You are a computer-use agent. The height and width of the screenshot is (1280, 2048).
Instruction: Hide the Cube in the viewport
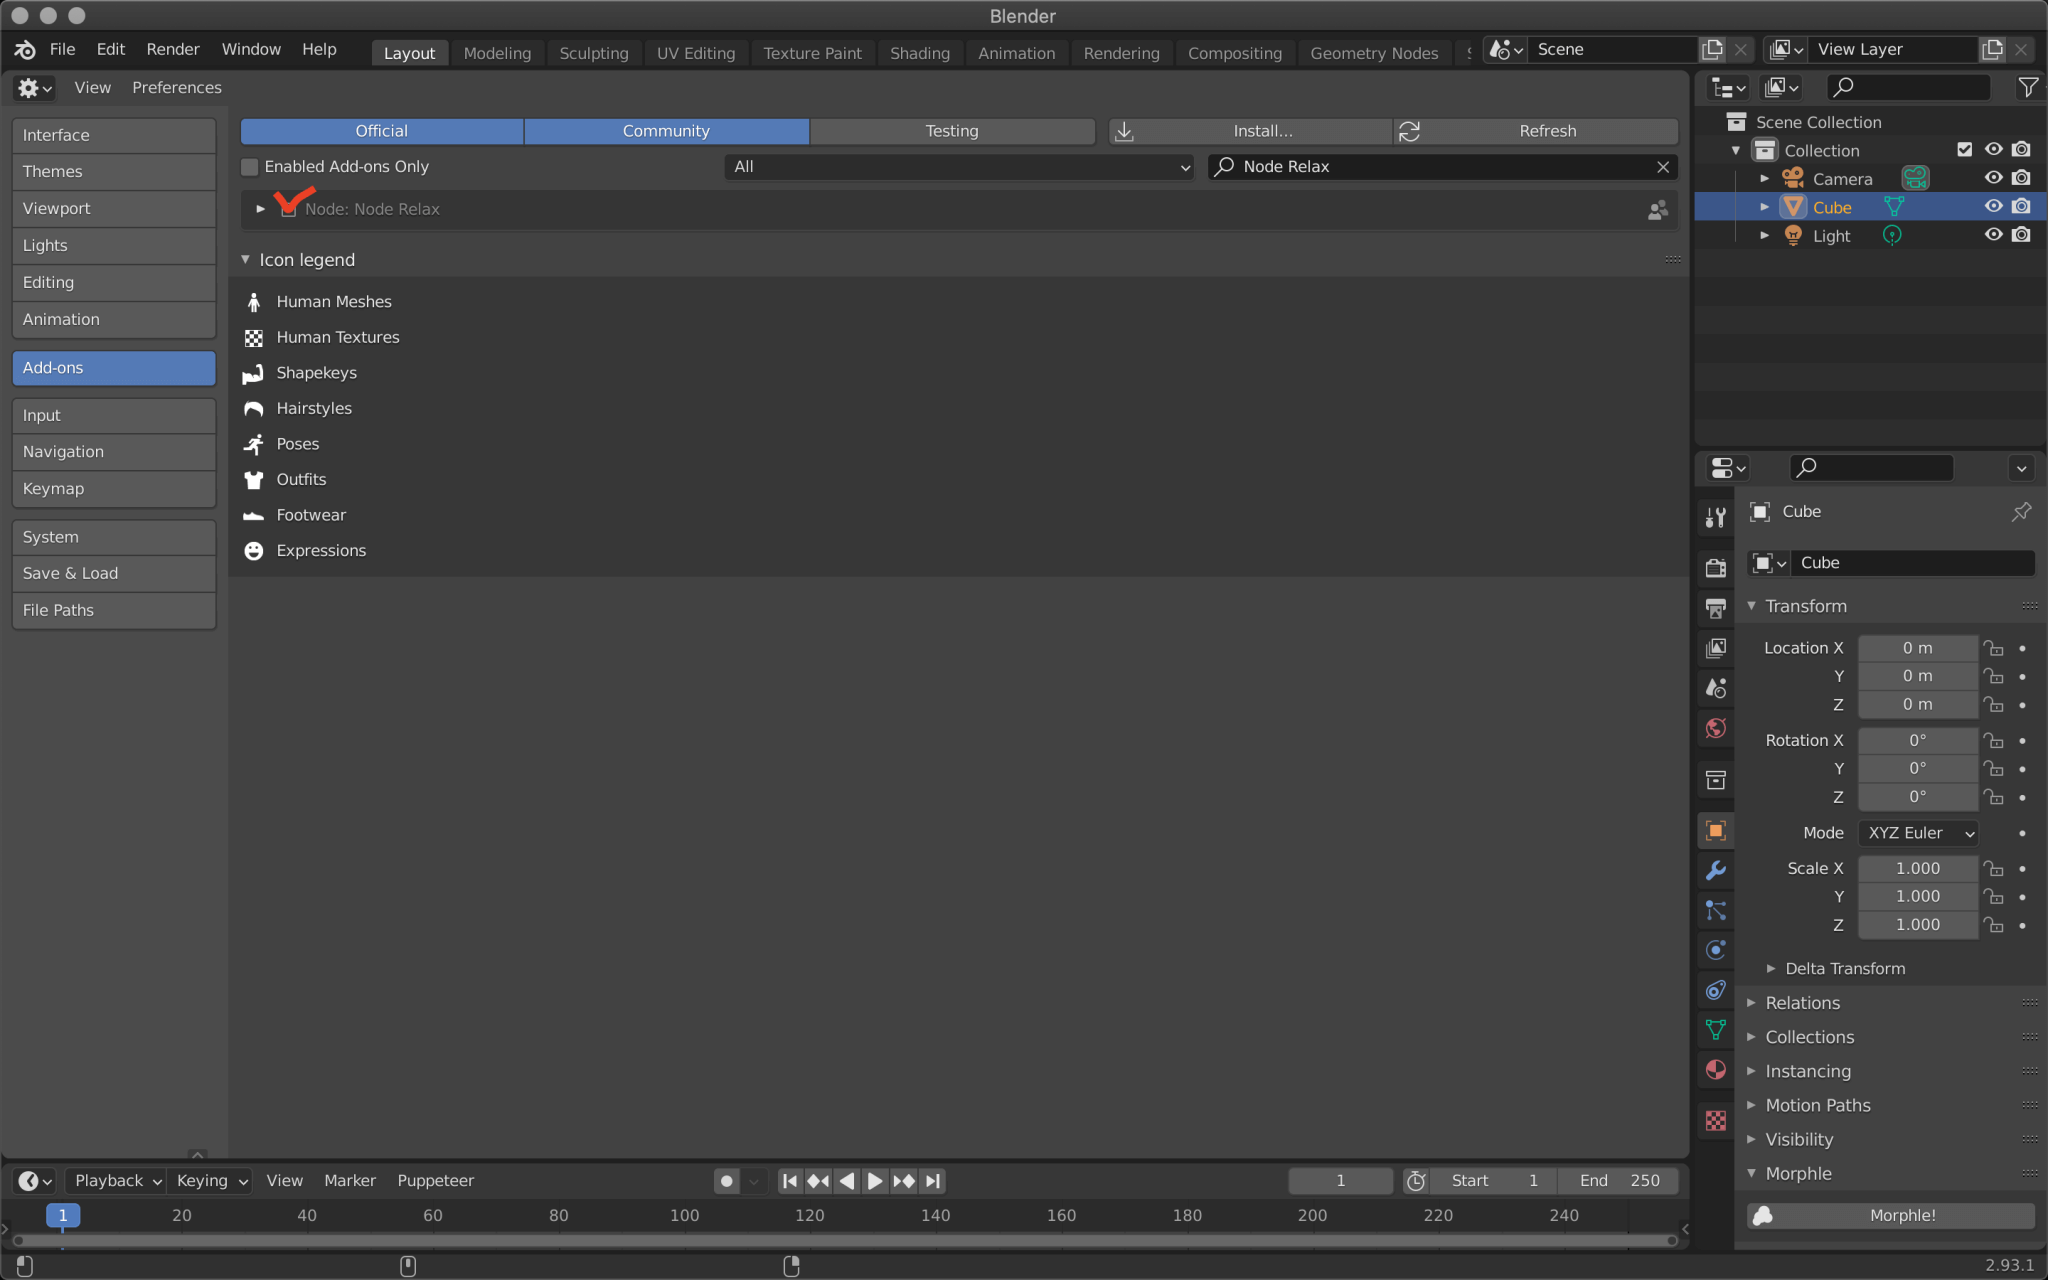[1993, 206]
